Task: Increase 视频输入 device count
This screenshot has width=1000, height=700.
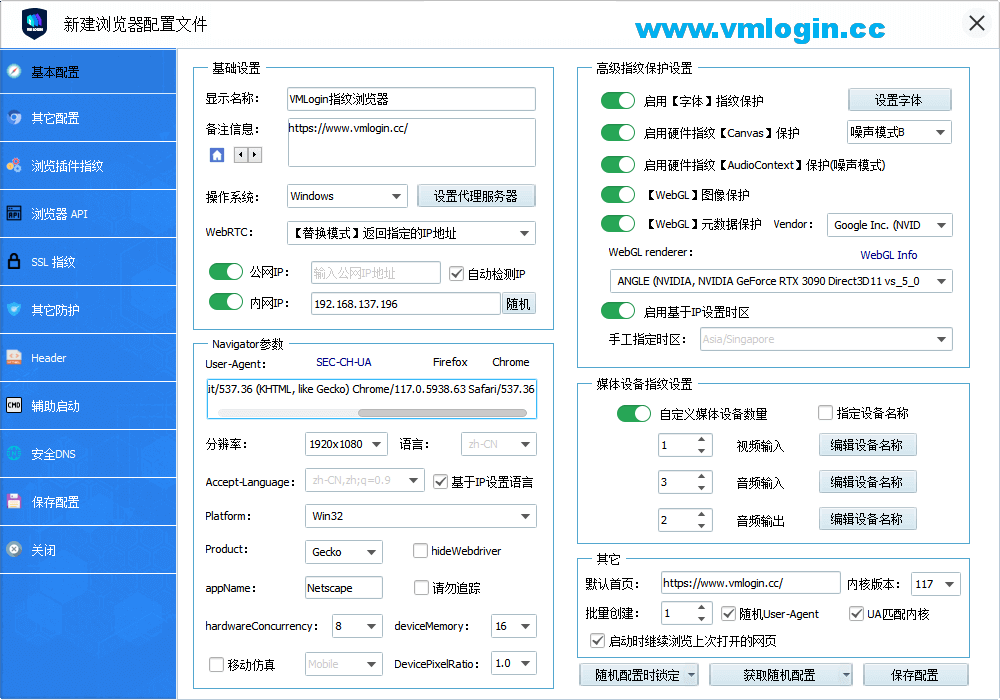Action: 702,439
